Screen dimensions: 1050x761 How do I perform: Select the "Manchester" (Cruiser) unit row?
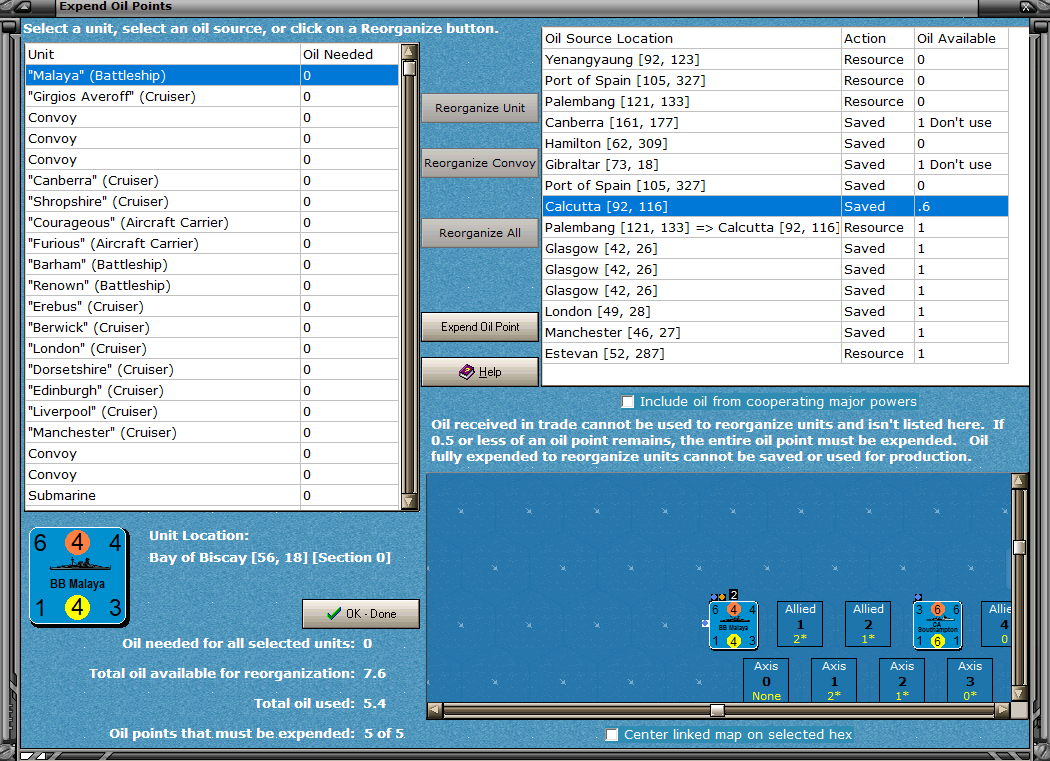click(212, 433)
